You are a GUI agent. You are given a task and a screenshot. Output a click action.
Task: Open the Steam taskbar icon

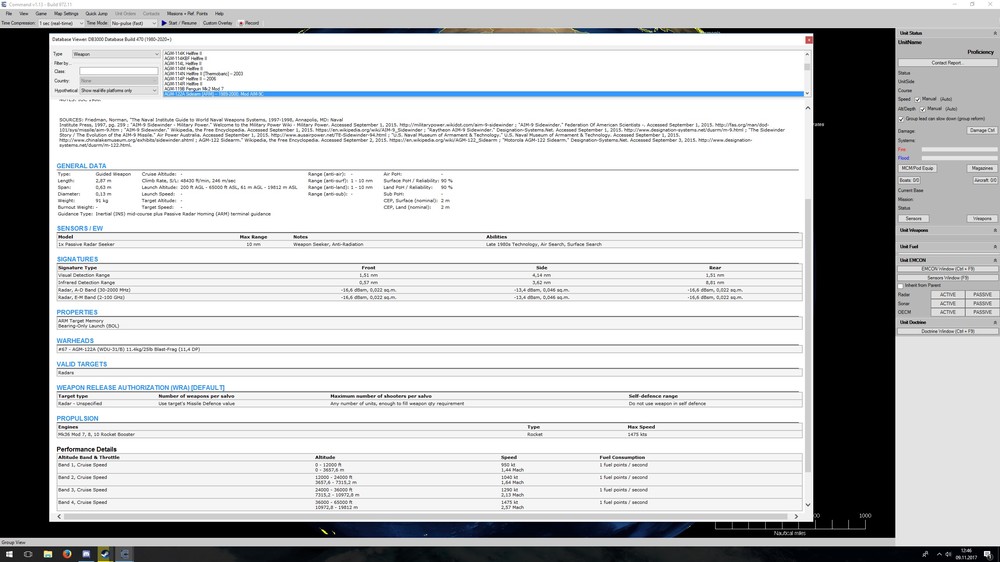106,552
